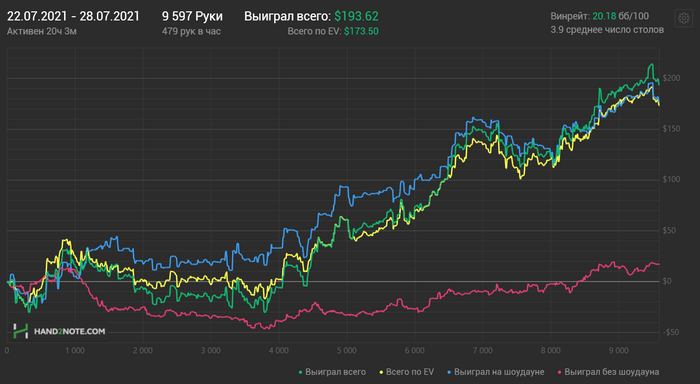Screen dimensions: 700x384
Task: Click the '9 597 Руки' hands count
Action: 192,17
